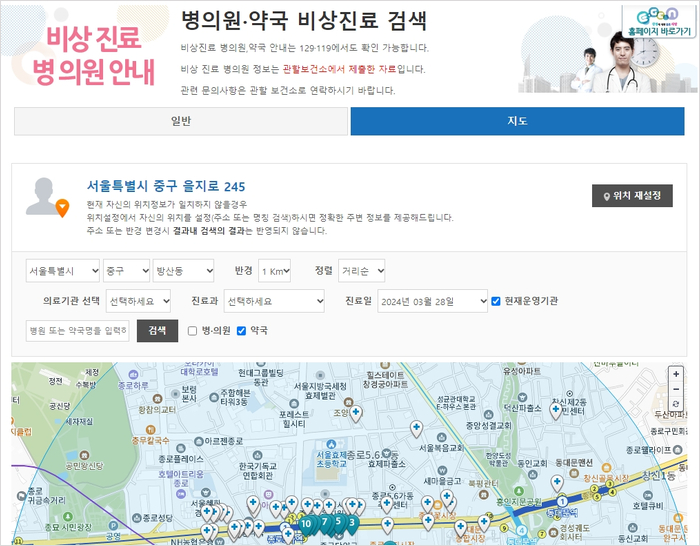Open the 방산동 neighborhood dropdown
The image size is (700, 546).
(183, 271)
